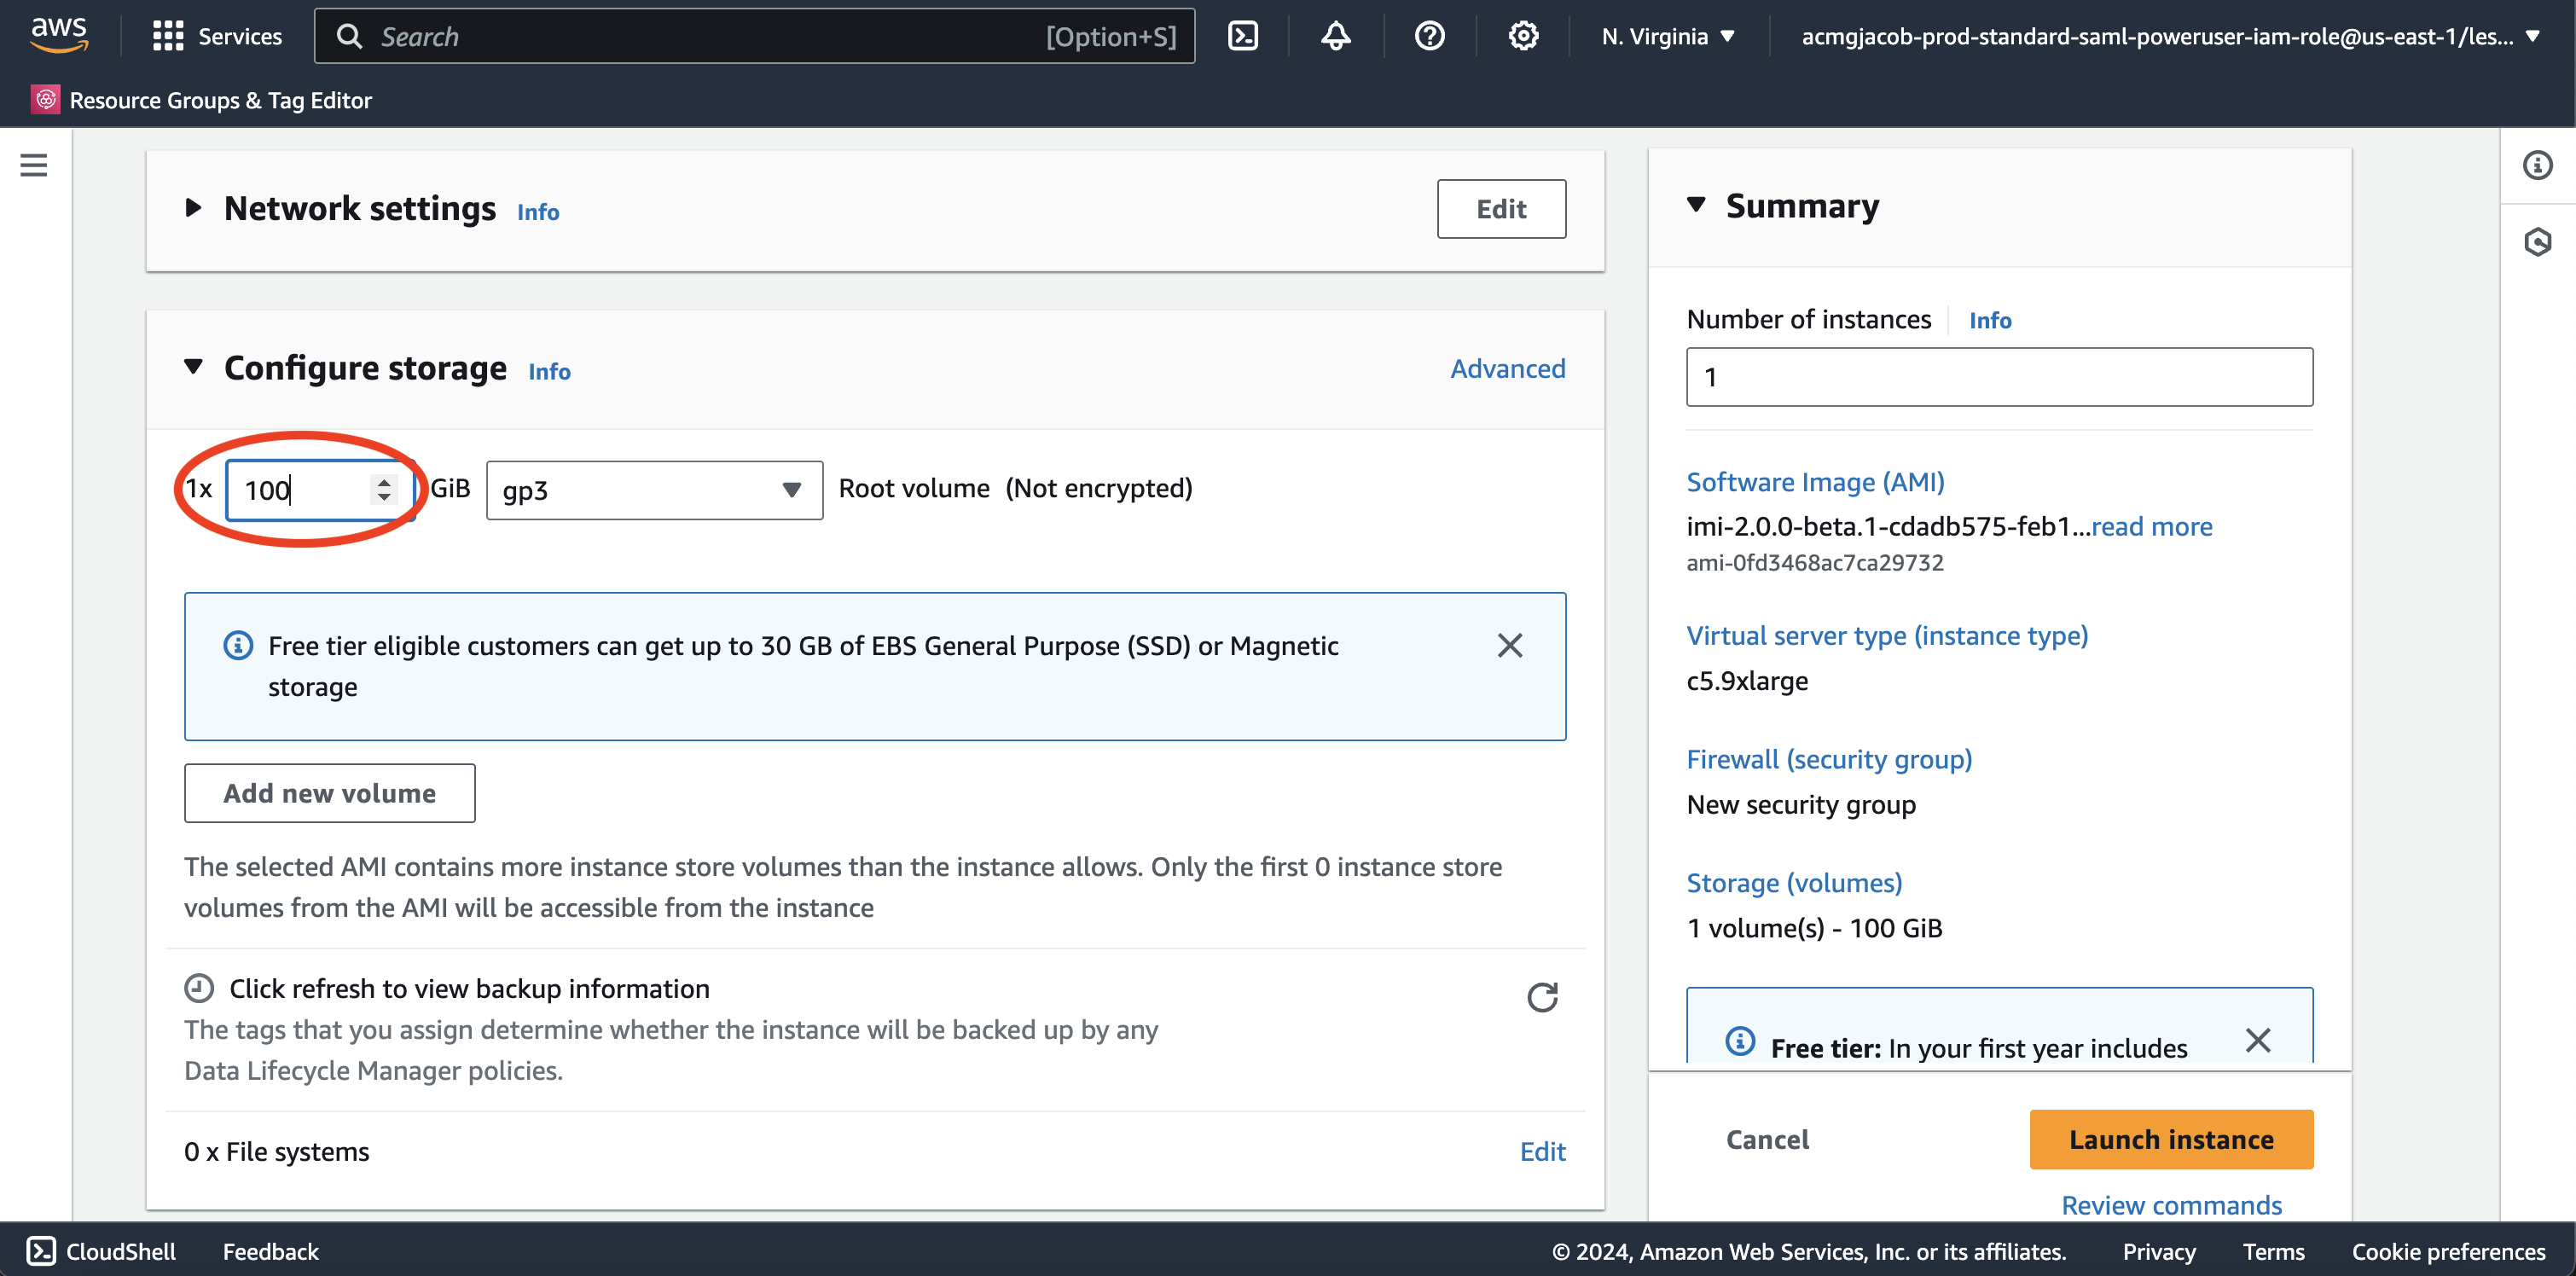Open Cookie preferences
The width and height of the screenshot is (2576, 1276).
(x=2448, y=1252)
